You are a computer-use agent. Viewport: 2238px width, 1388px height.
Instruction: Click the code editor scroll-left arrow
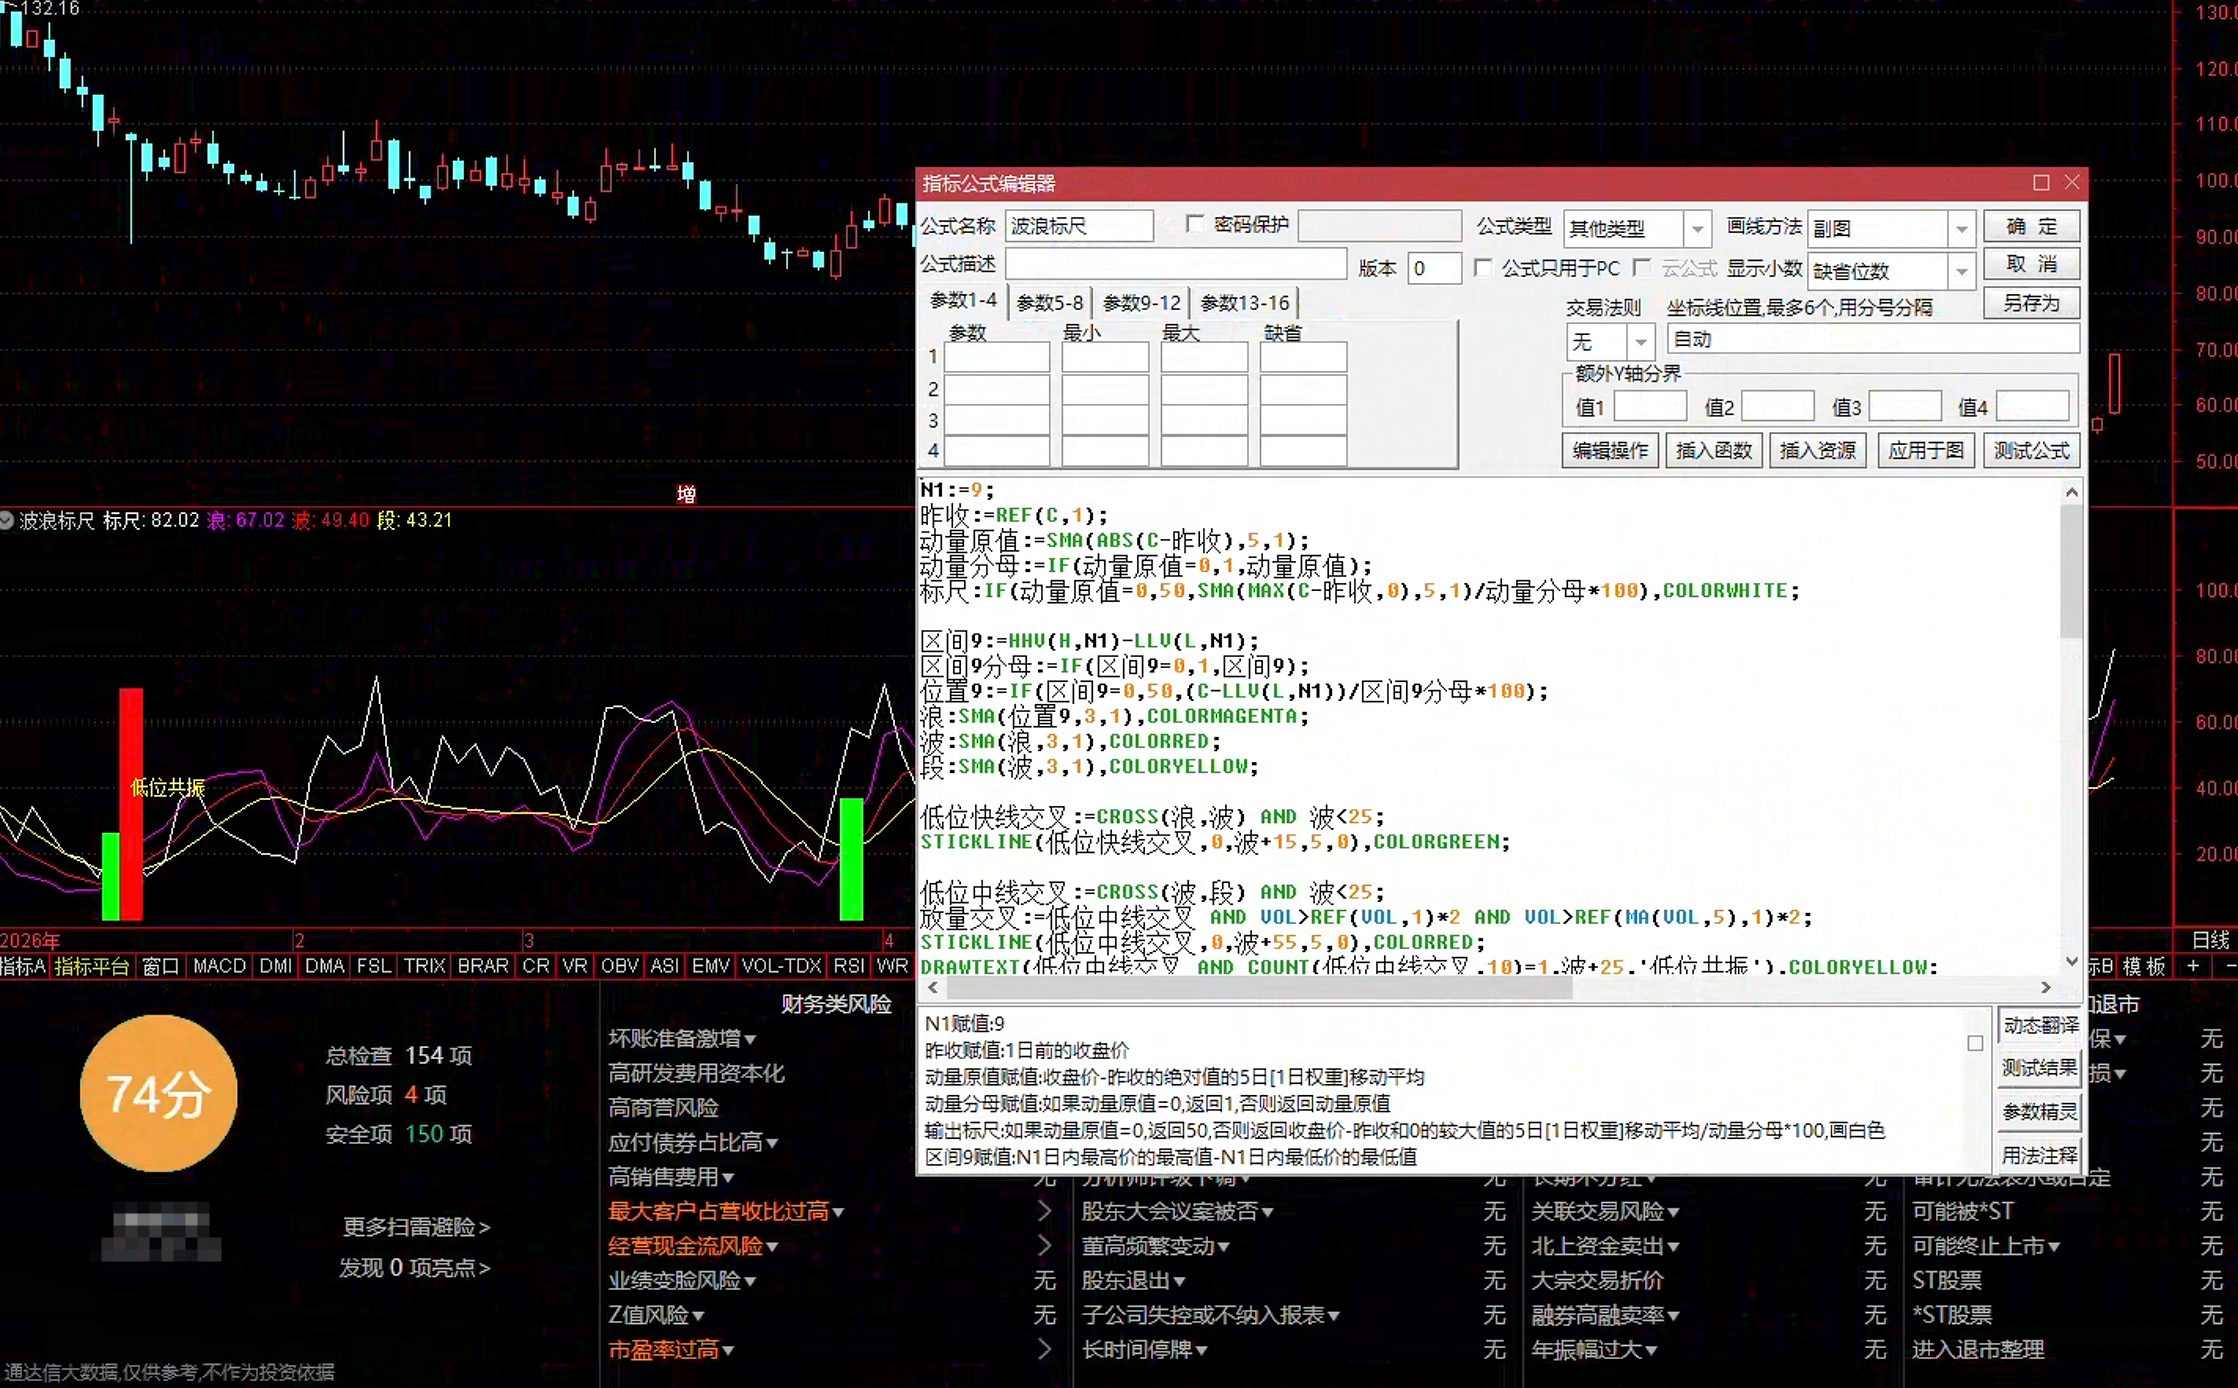click(x=933, y=988)
